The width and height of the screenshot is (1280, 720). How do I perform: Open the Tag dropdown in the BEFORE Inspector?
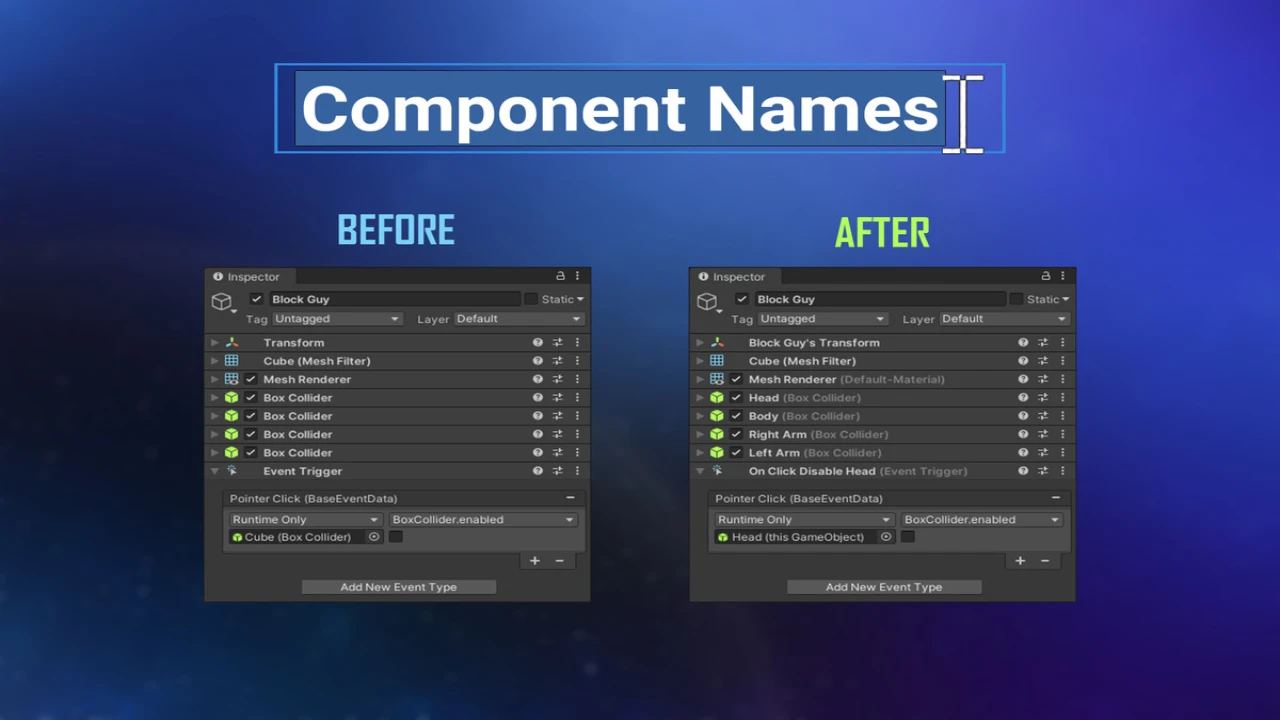(x=336, y=319)
